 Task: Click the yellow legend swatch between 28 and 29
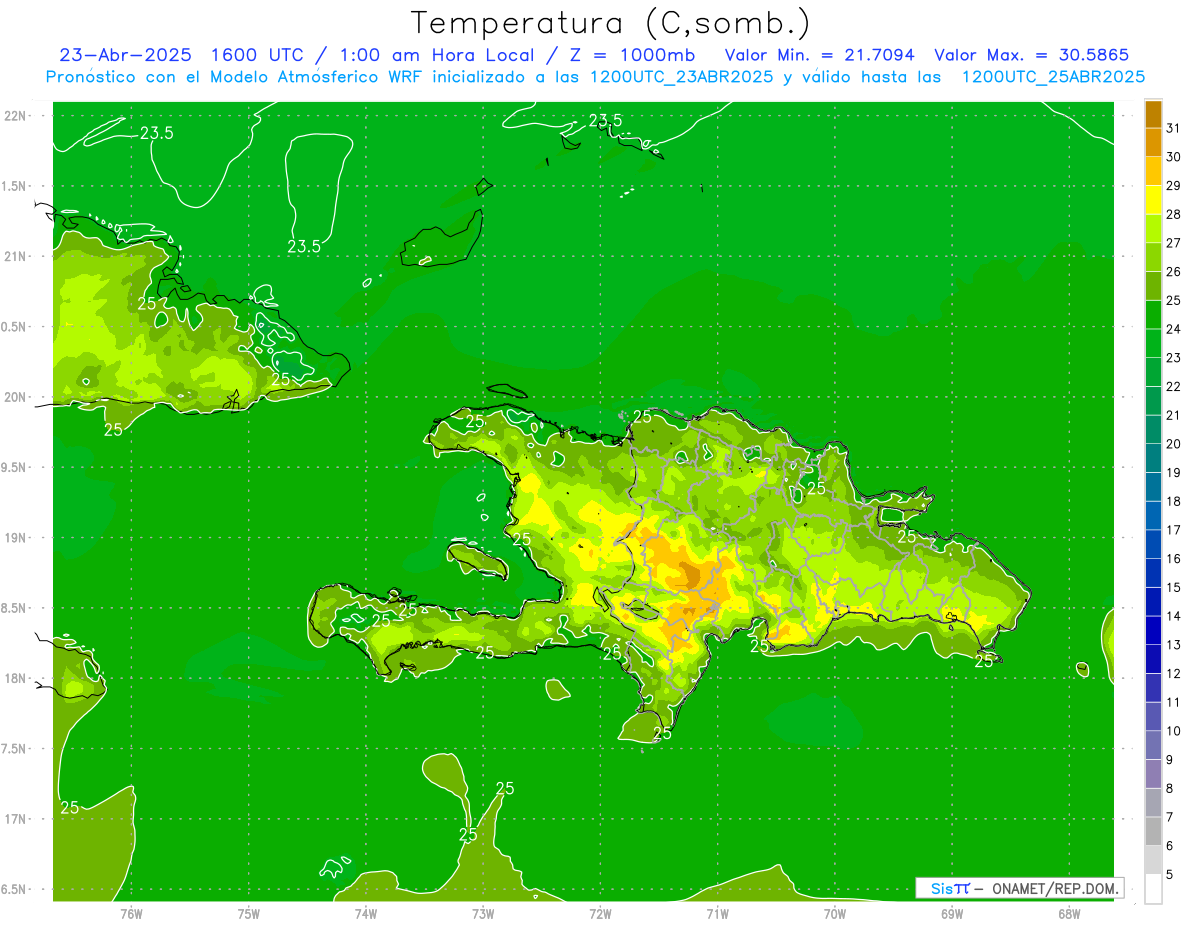pos(1153,200)
